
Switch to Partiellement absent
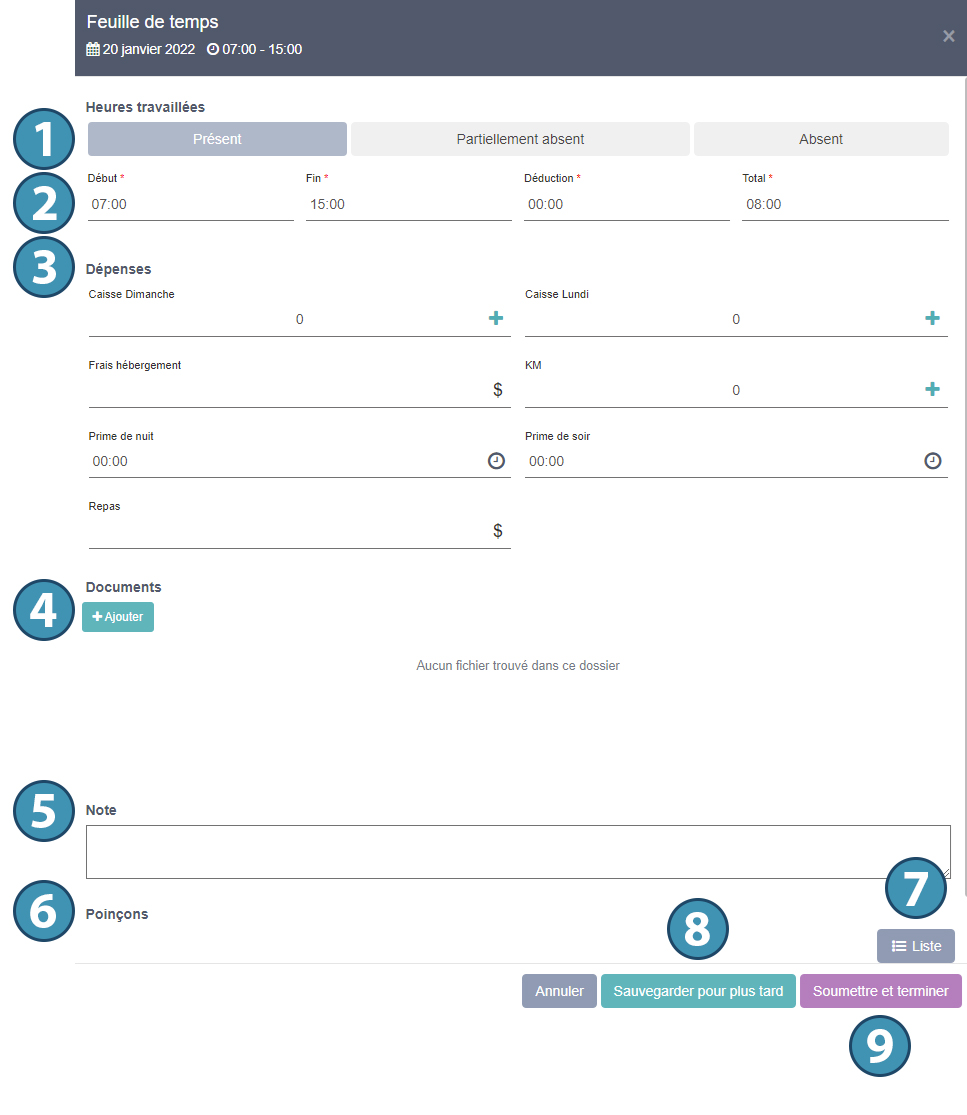coord(520,139)
